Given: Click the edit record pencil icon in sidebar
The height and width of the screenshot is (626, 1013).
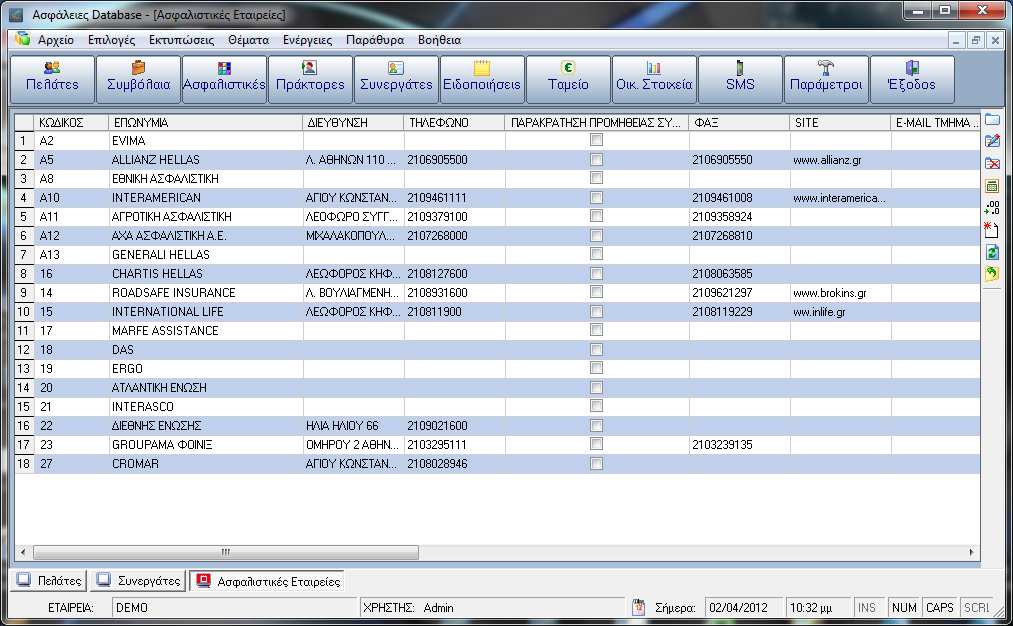Looking at the screenshot, I should (x=992, y=141).
